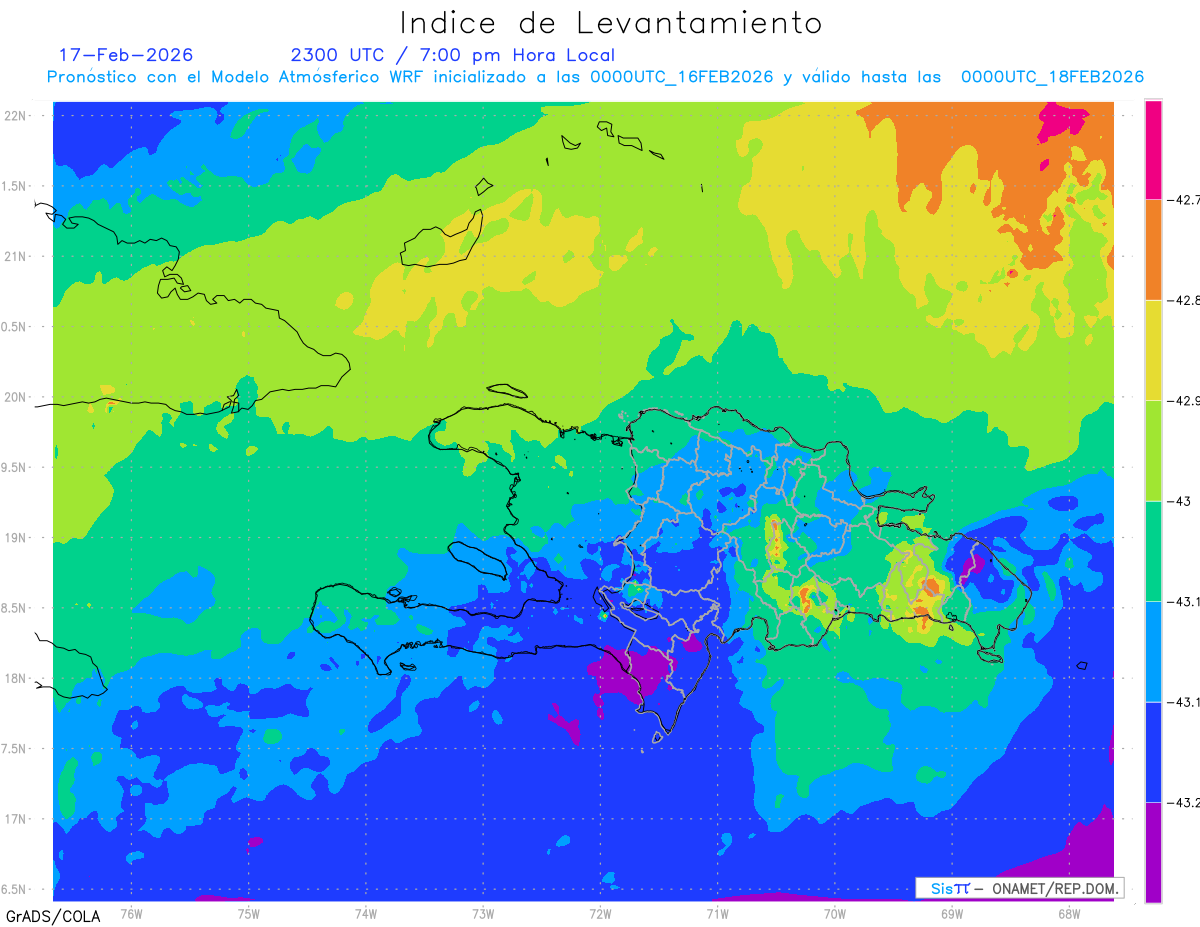Click "2300 UTC / 7:00 pm Hora Local"
The height and width of the screenshot is (927, 1200).
[452, 55]
